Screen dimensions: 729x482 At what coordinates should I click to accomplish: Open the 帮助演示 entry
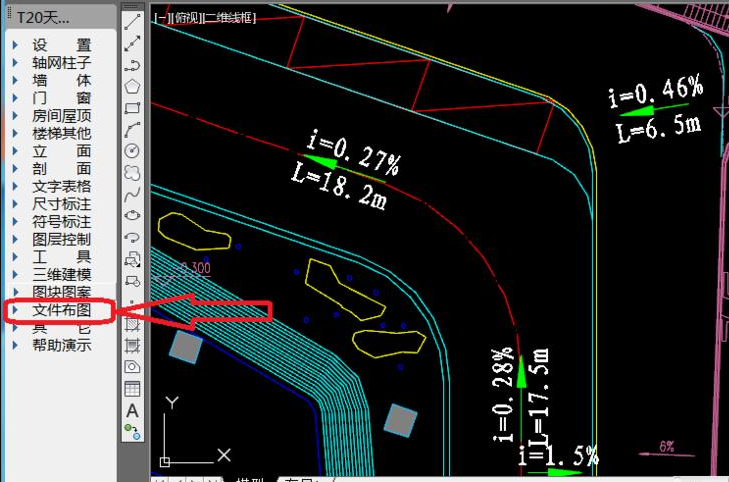tap(61, 345)
